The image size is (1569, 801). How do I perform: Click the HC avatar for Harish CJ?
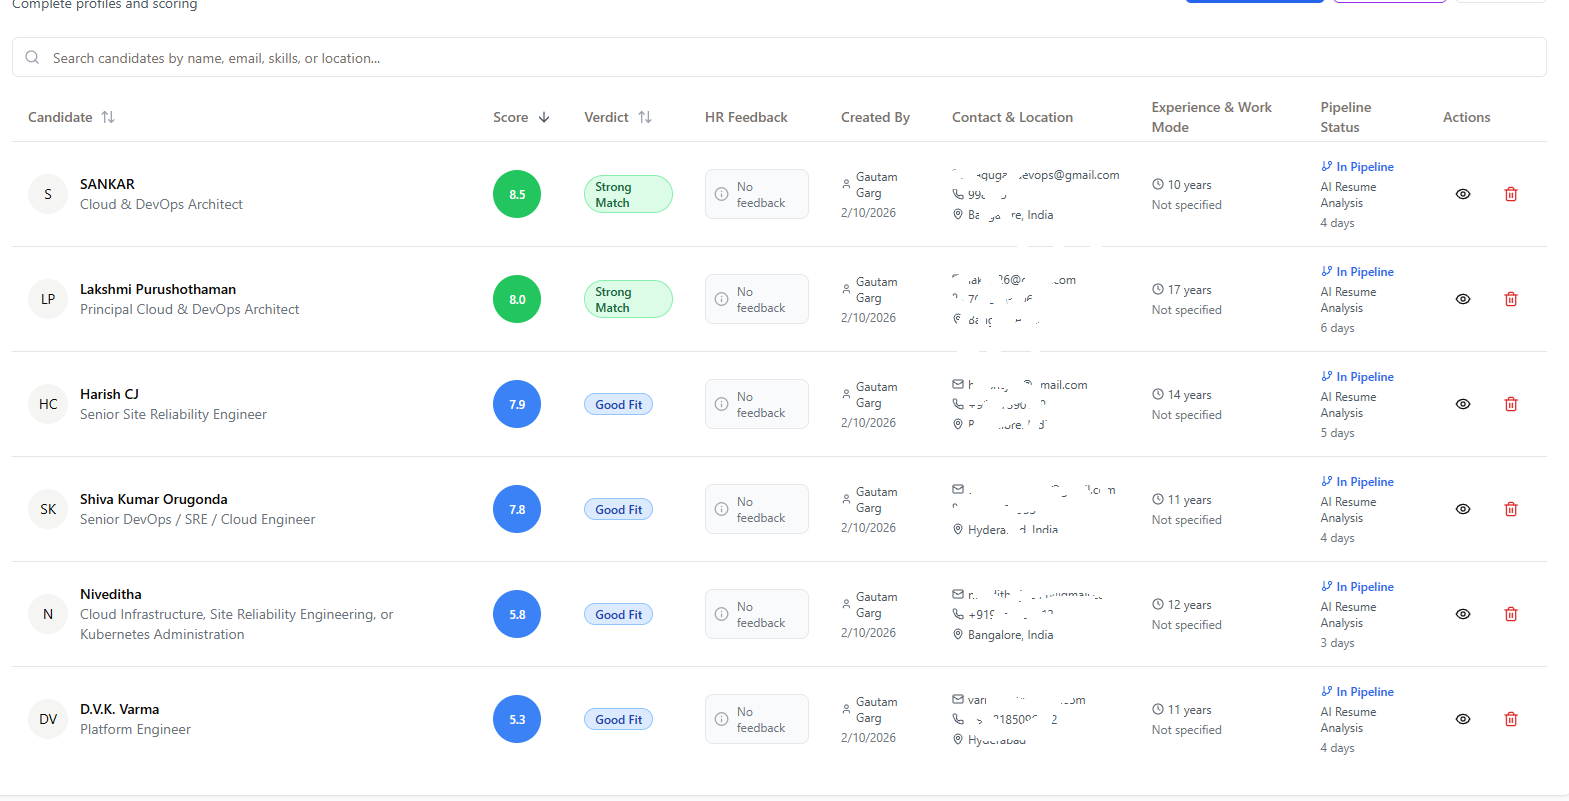click(x=48, y=404)
